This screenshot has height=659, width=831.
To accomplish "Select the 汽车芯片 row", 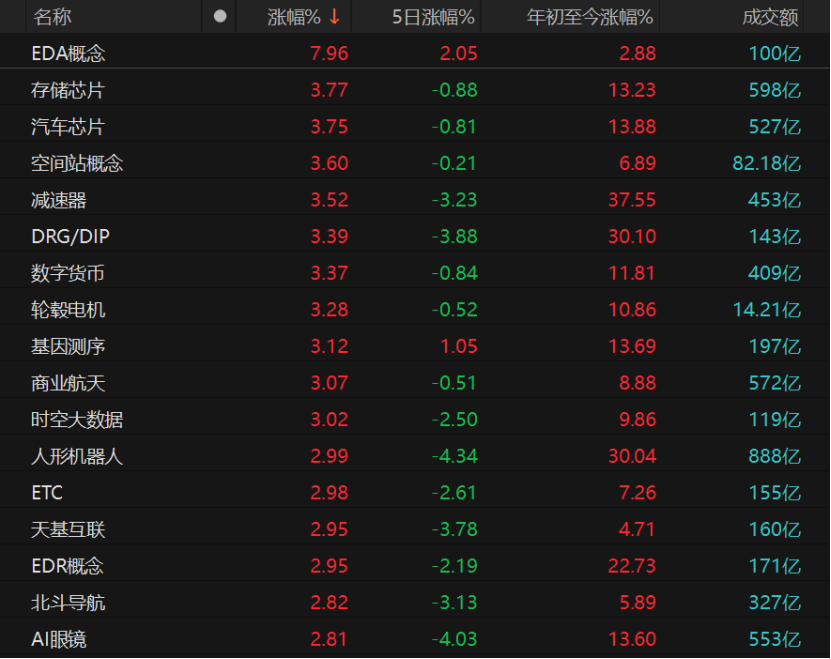I will coord(68,127).
